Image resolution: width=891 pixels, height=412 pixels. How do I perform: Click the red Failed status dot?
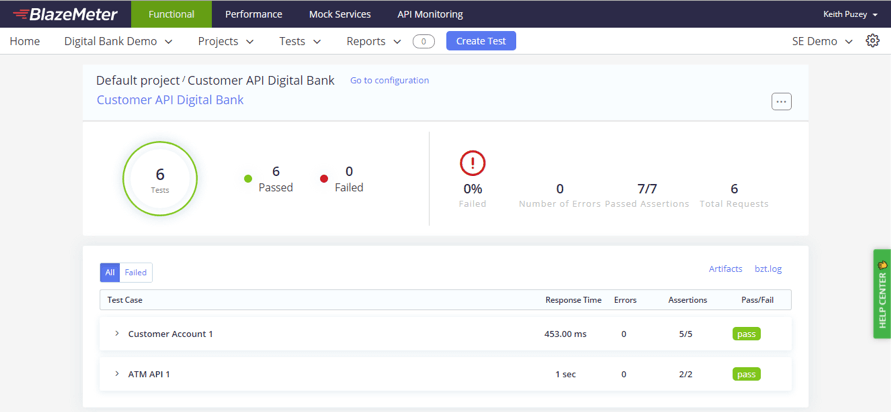(x=324, y=179)
